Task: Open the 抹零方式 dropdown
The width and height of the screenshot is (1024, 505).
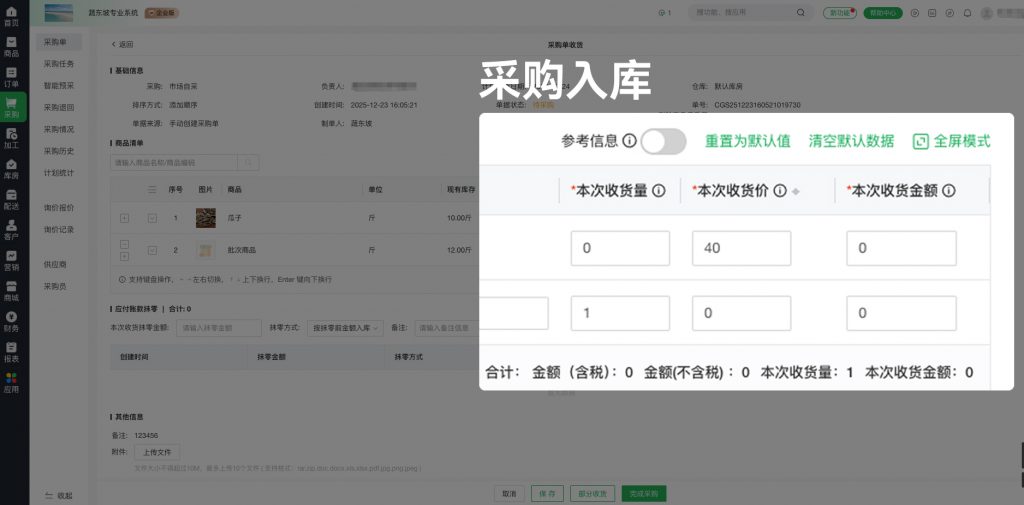Action: [x=345, y=328]
